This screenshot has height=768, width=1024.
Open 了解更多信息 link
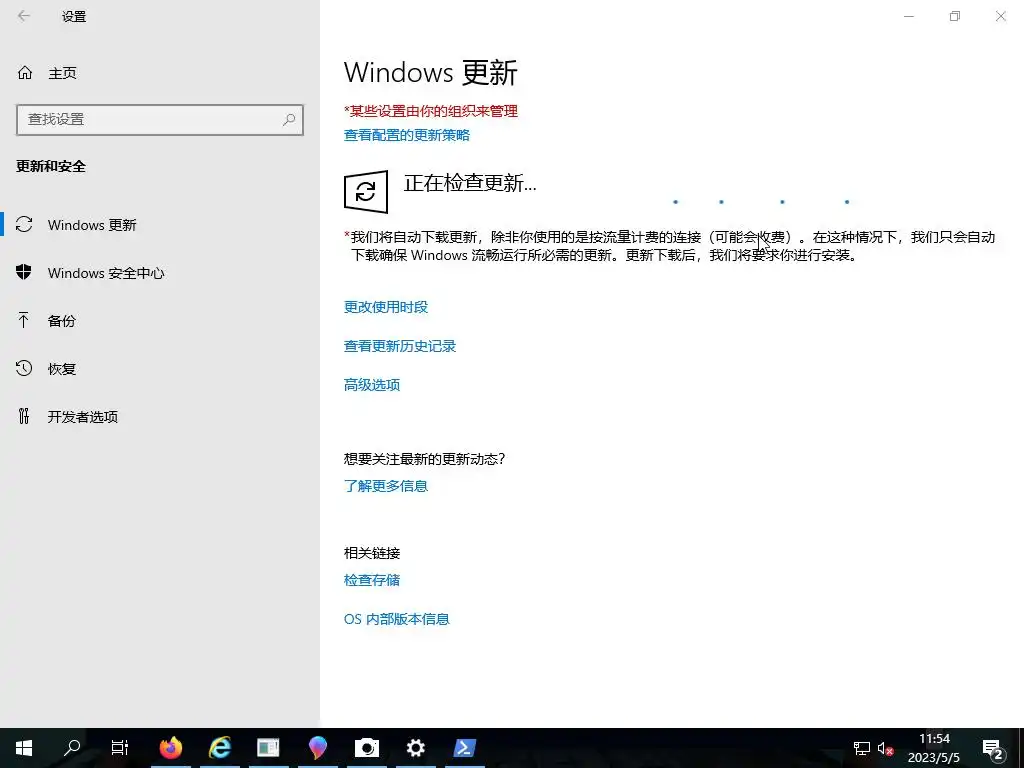(x=386, y=486)
